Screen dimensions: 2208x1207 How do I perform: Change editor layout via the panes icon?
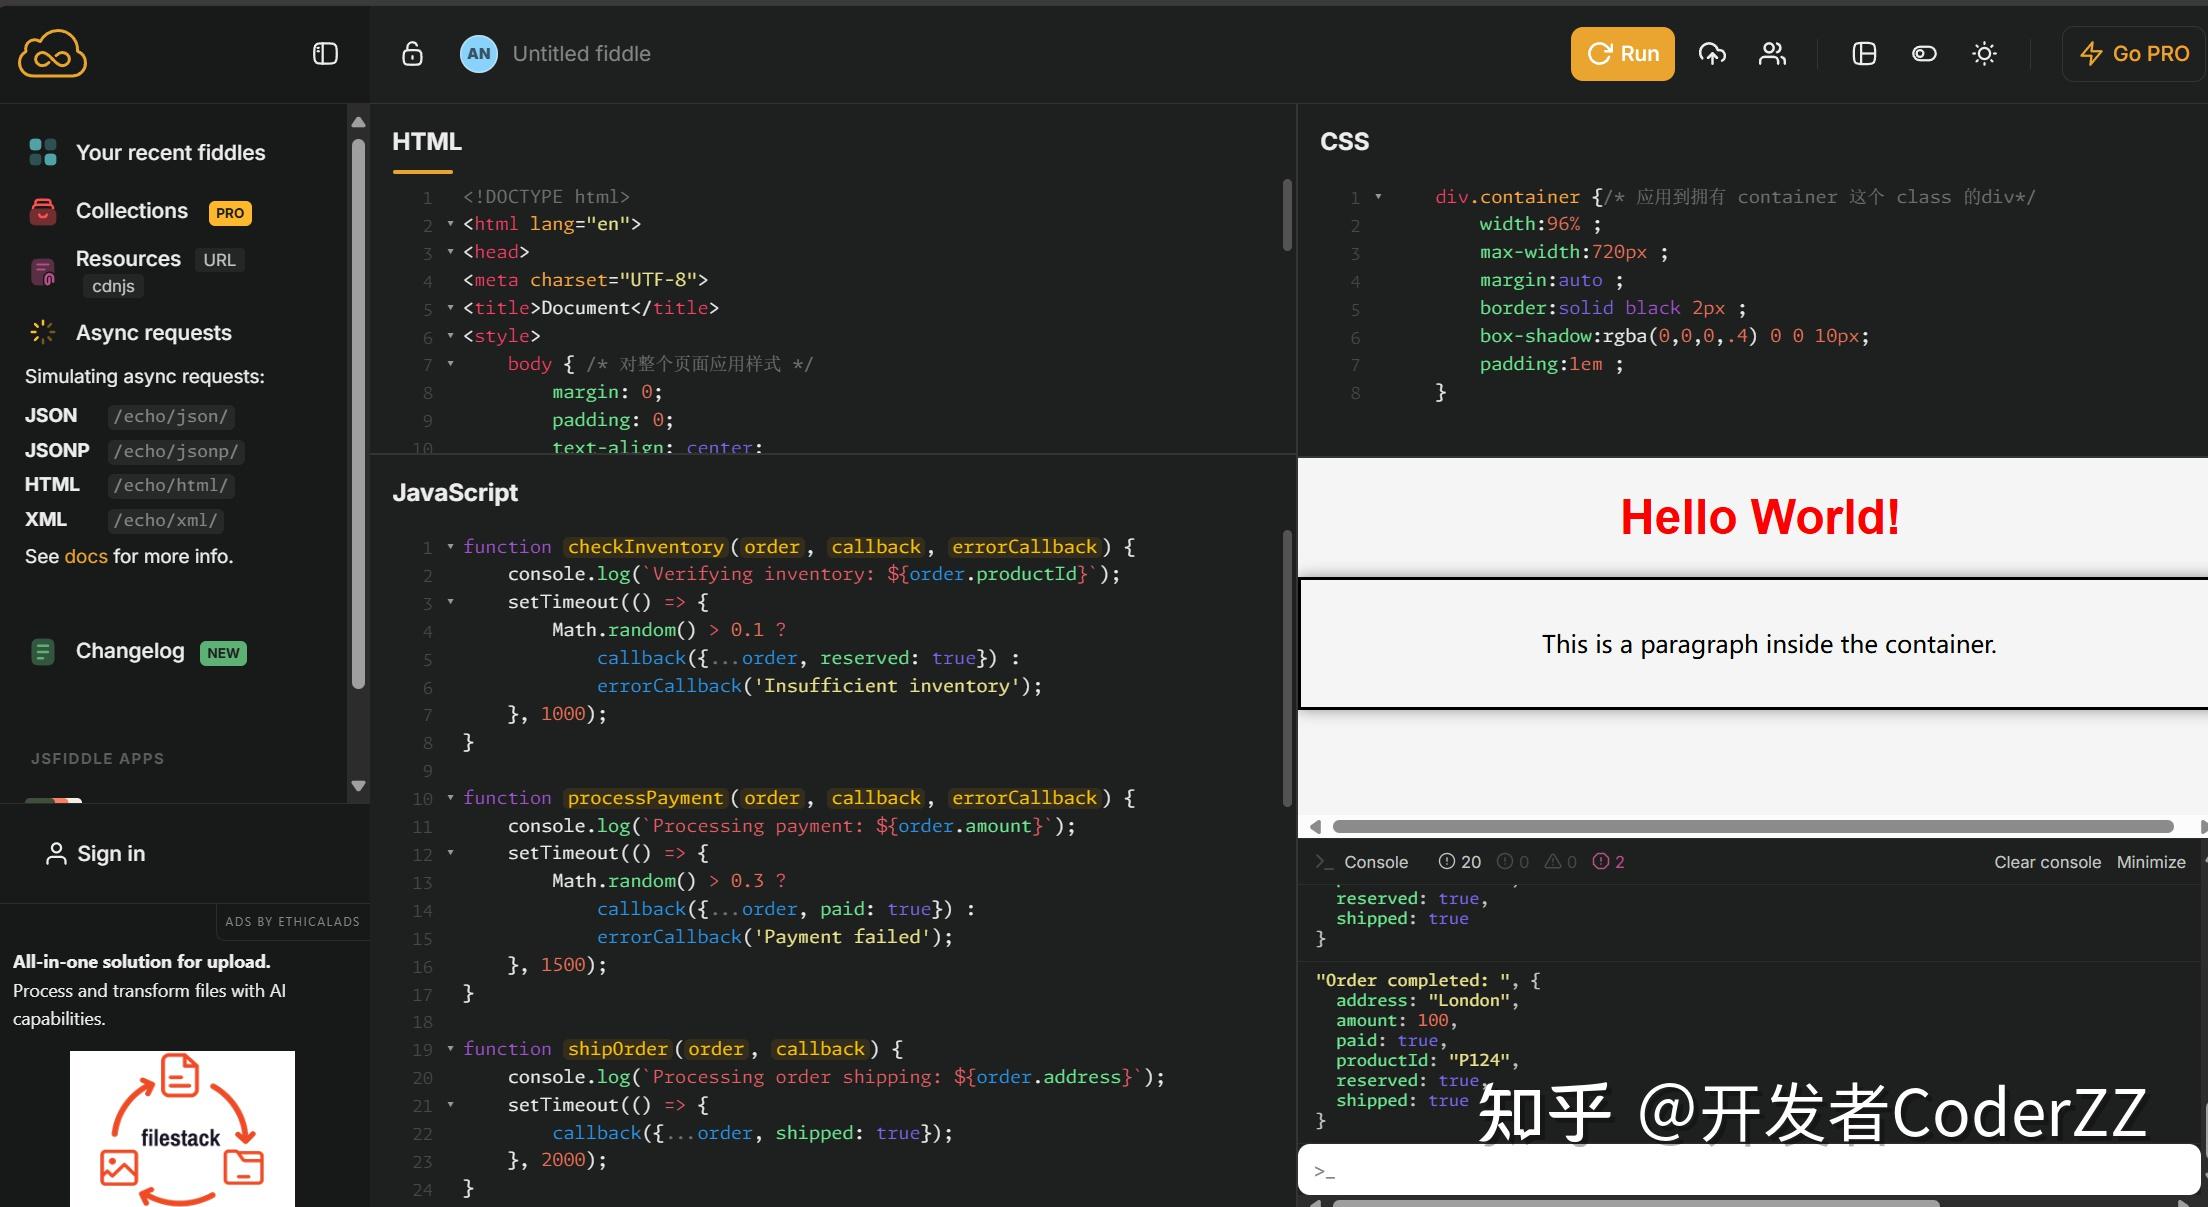pyautogui.click(x=1863, y=53)
